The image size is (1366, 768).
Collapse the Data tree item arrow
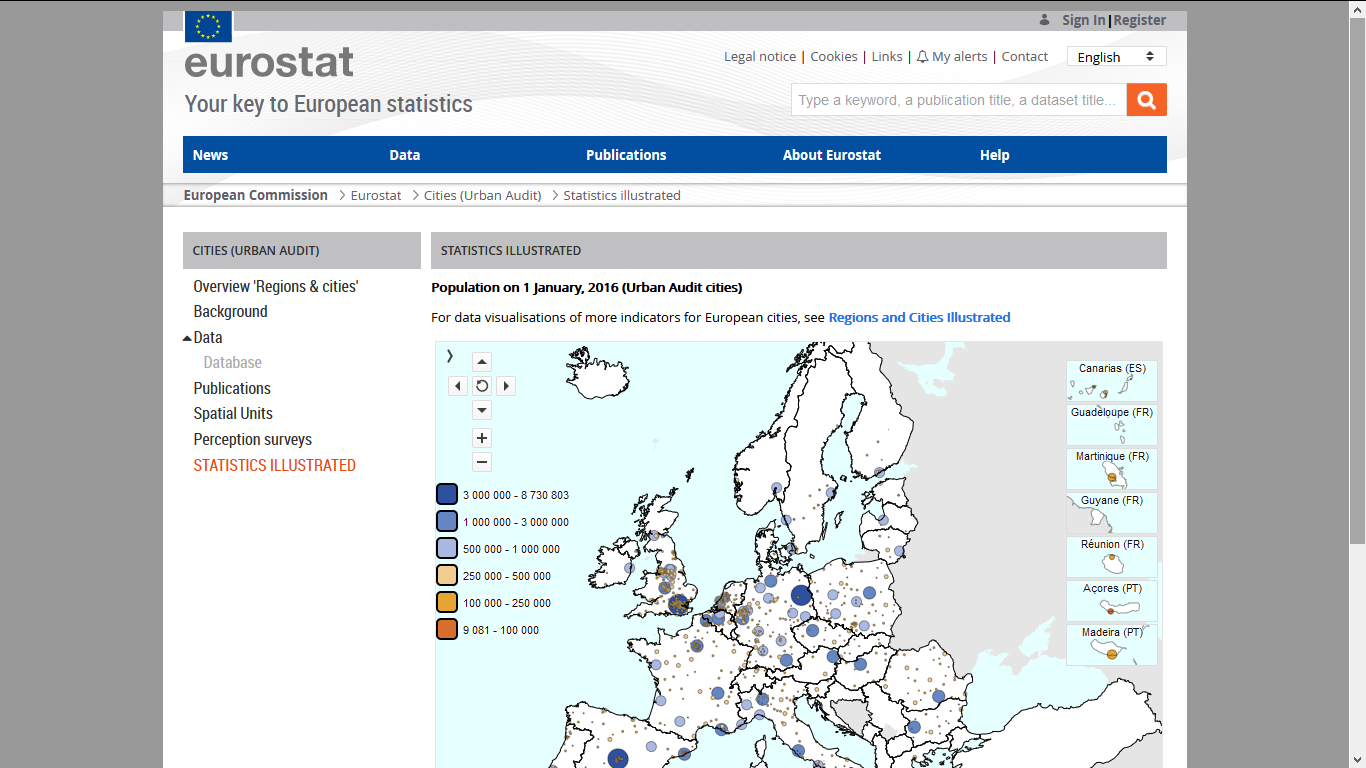coord(187,338)
